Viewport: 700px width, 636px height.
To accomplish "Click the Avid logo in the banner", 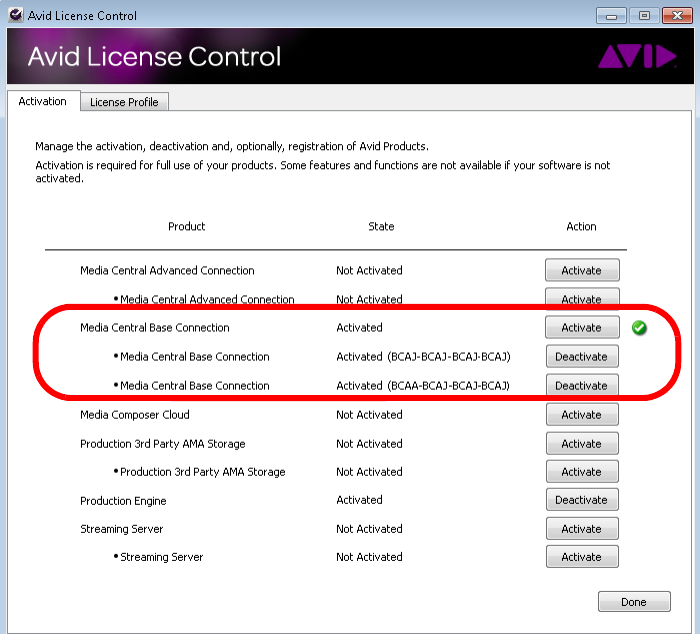I will 637,56.
